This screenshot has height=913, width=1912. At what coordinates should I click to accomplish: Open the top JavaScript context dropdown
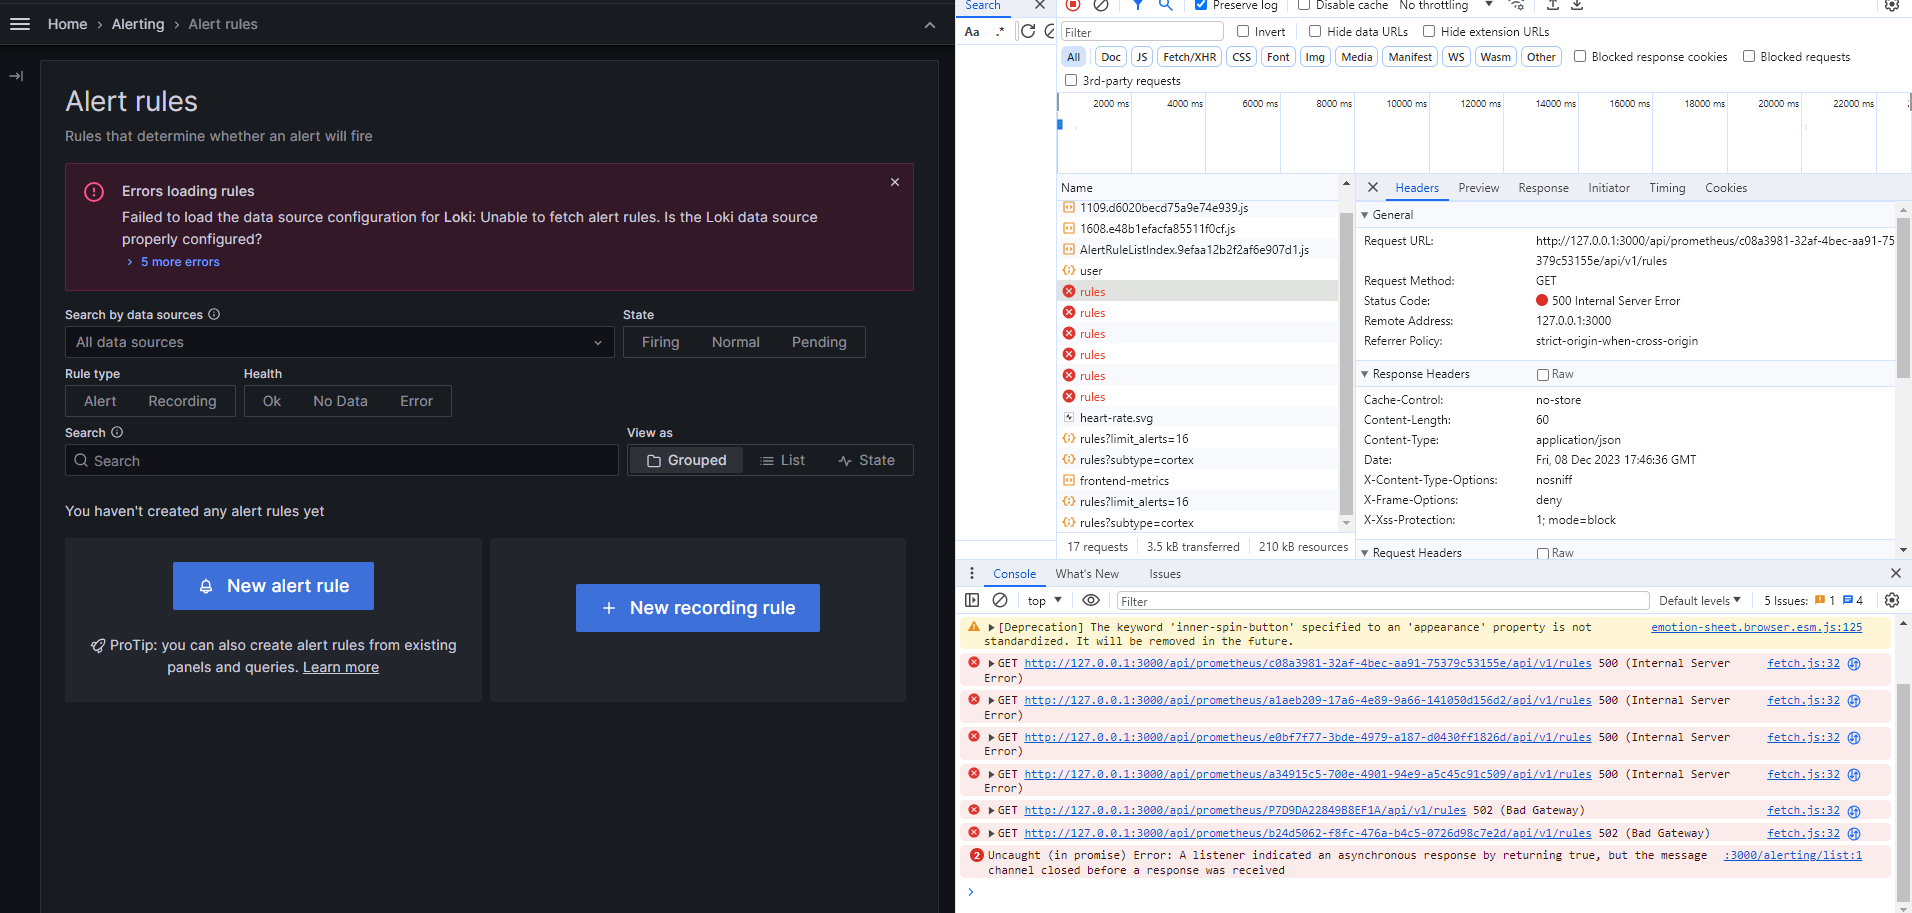1044,601
